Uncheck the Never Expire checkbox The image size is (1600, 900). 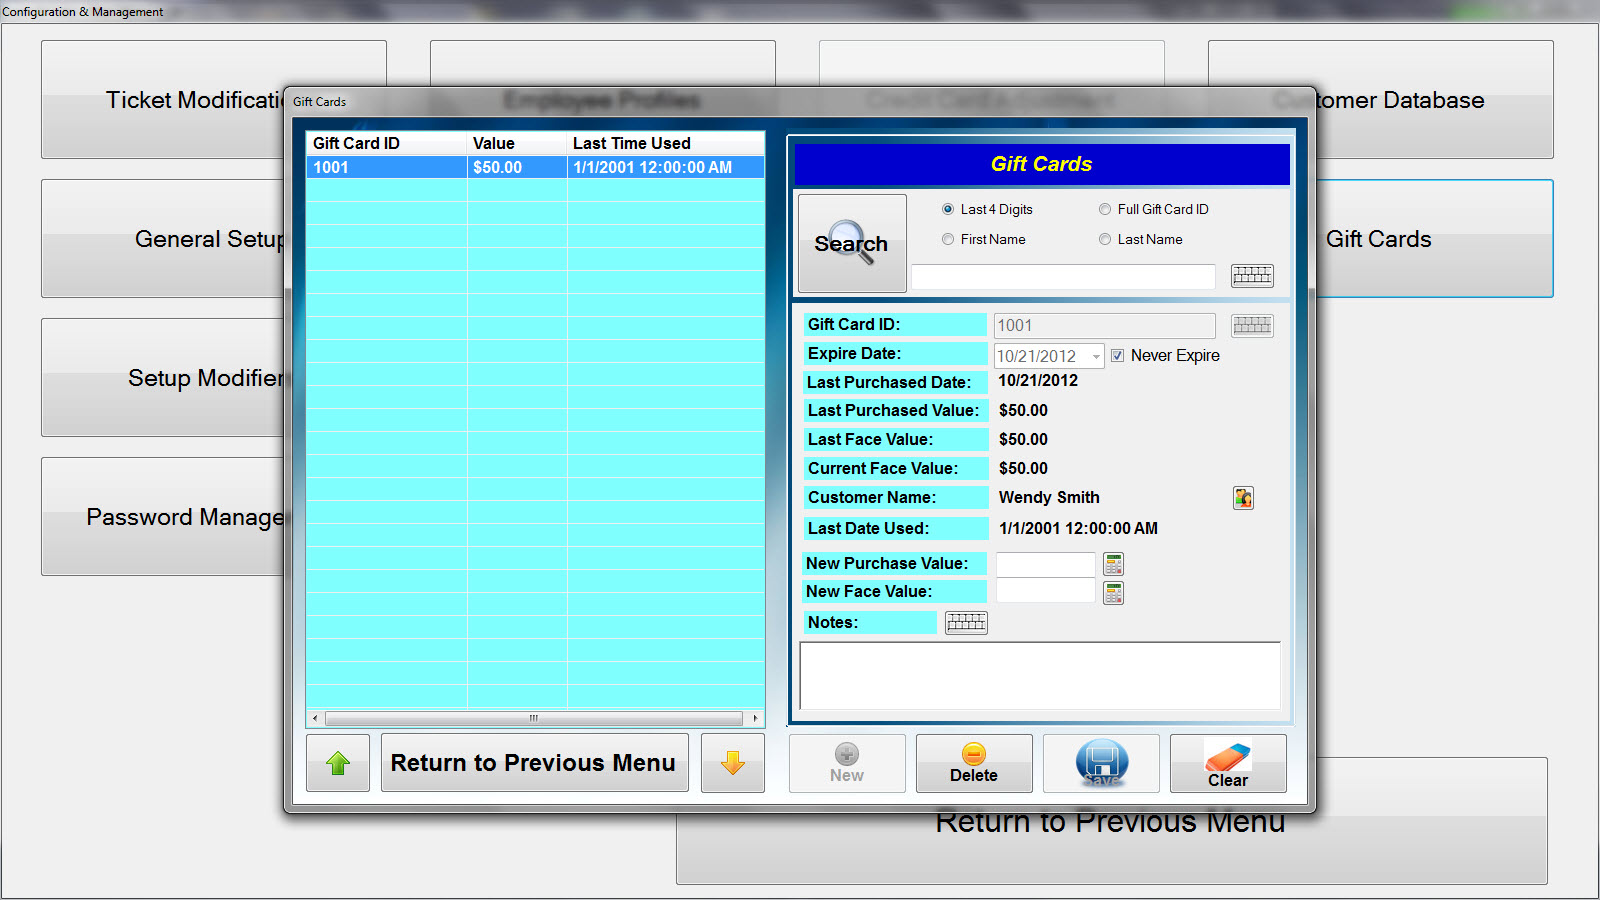(1117, 355)
